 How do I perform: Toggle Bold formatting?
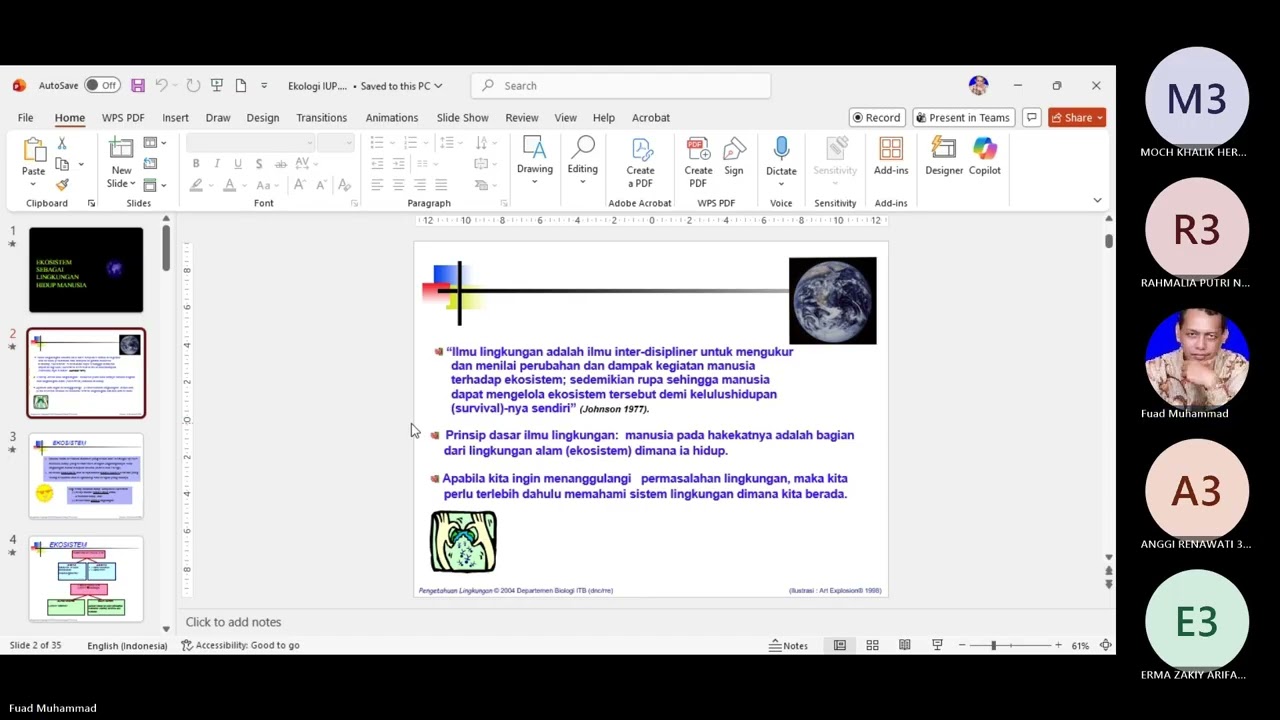tap(196, 164)
